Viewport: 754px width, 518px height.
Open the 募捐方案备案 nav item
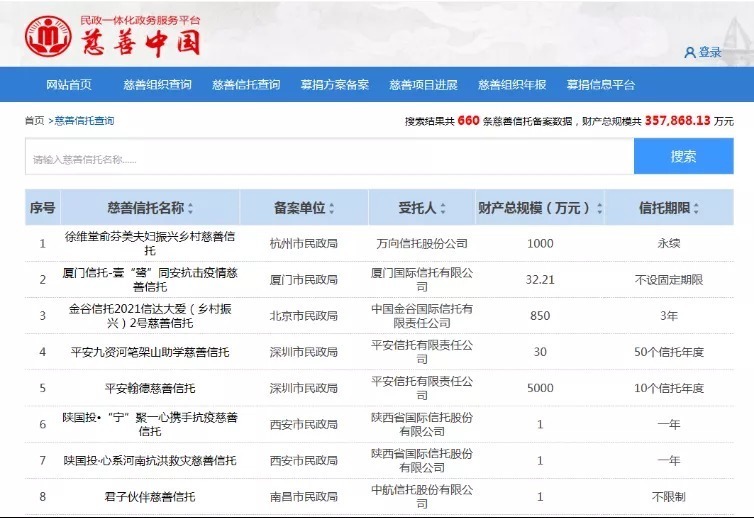pos(335,85)
